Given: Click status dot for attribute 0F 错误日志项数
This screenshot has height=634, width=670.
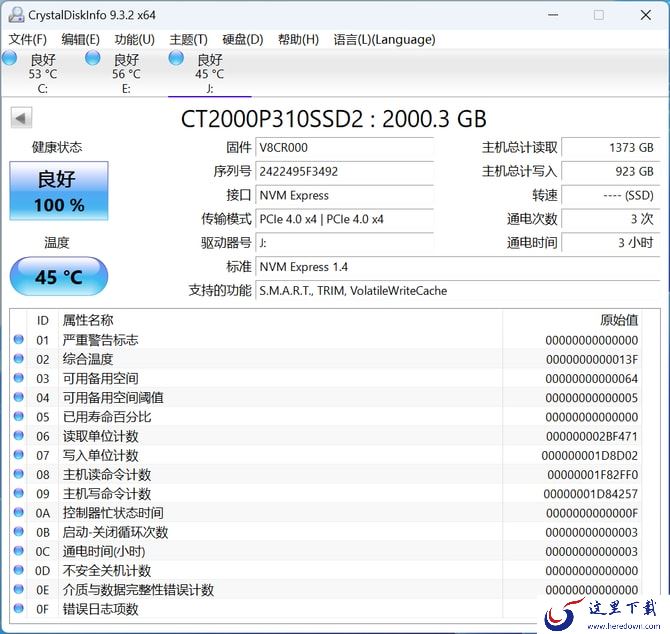Looking at the screenshot, I should coord(18,608).
